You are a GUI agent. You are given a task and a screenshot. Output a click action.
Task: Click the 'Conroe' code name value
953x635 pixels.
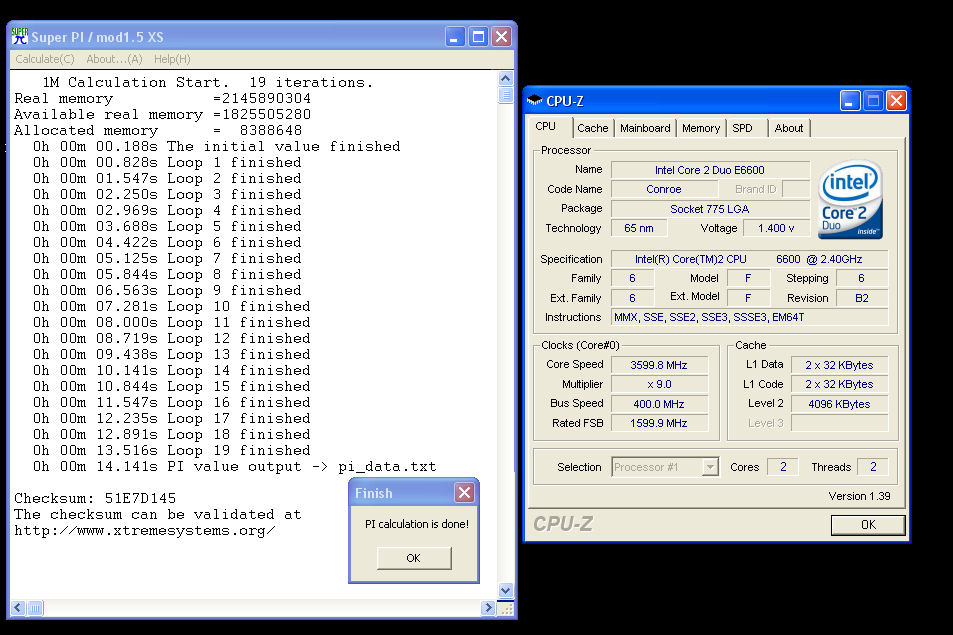tap(664, 189)
